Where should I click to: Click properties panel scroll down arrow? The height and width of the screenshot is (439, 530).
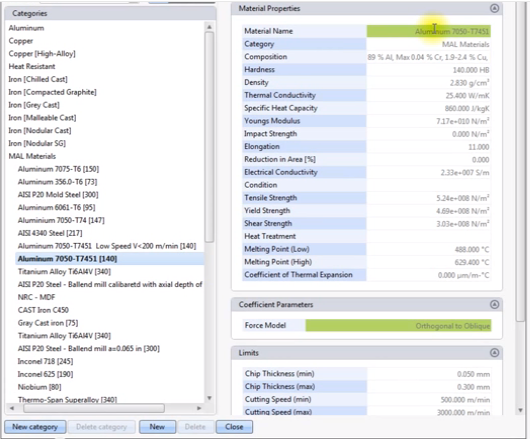(521, 410)
